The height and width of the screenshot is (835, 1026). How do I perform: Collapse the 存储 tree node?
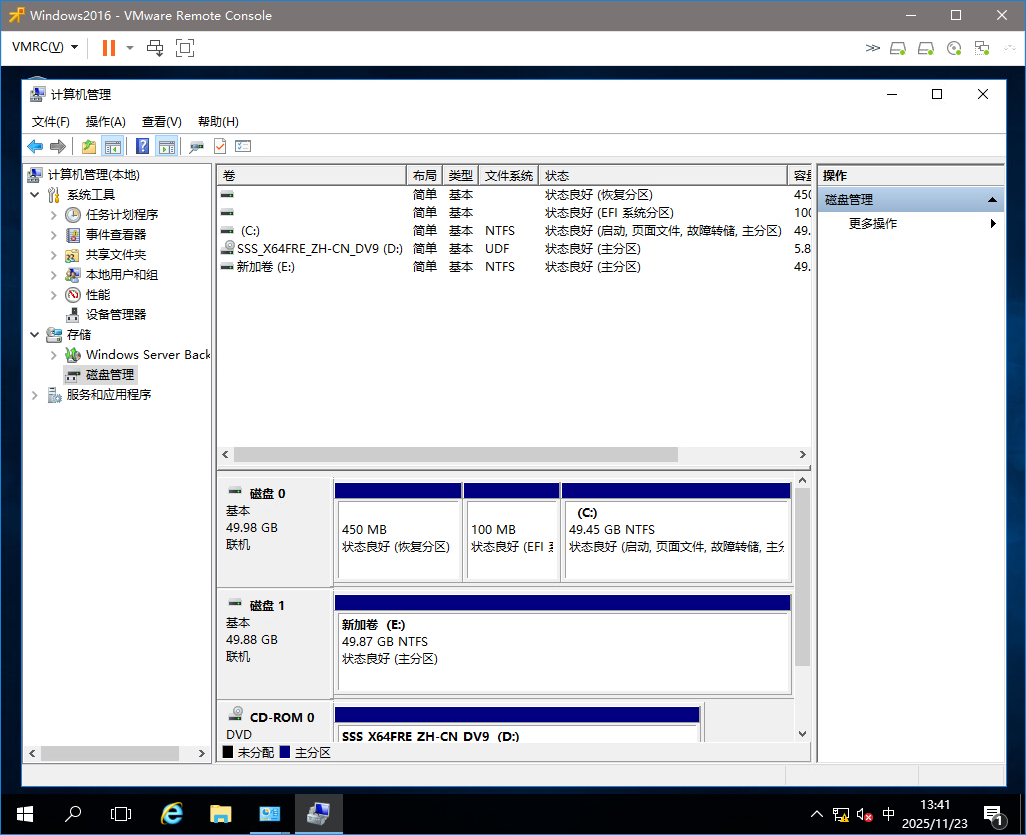[35, 334]
